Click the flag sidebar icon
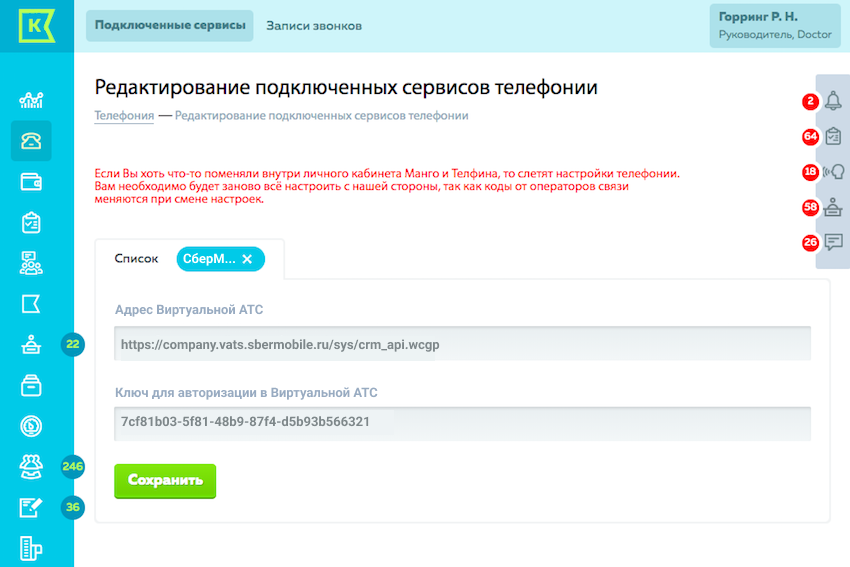Screen dimensions: 850x567 pos(31,304)
